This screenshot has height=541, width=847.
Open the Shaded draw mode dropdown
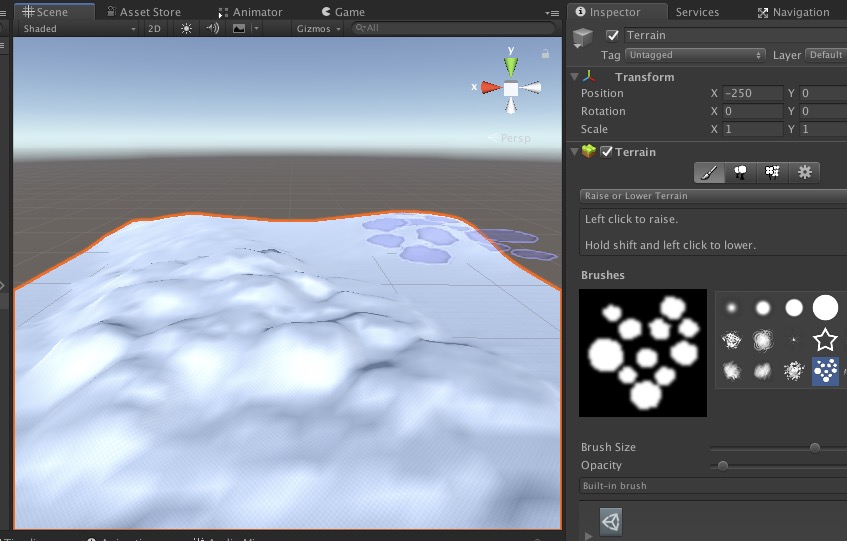coord(79,29)
